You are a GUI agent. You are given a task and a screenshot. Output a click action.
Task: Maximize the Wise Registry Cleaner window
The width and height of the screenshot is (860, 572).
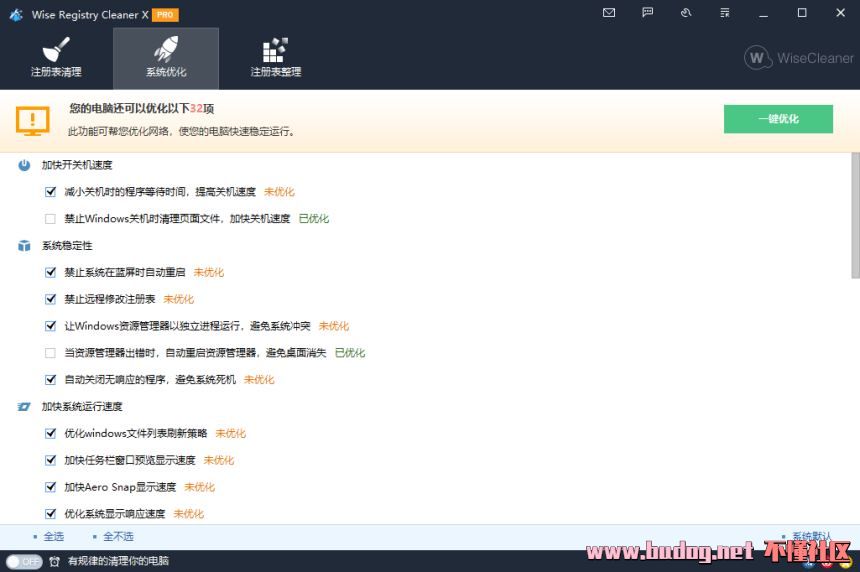(802, 13)
